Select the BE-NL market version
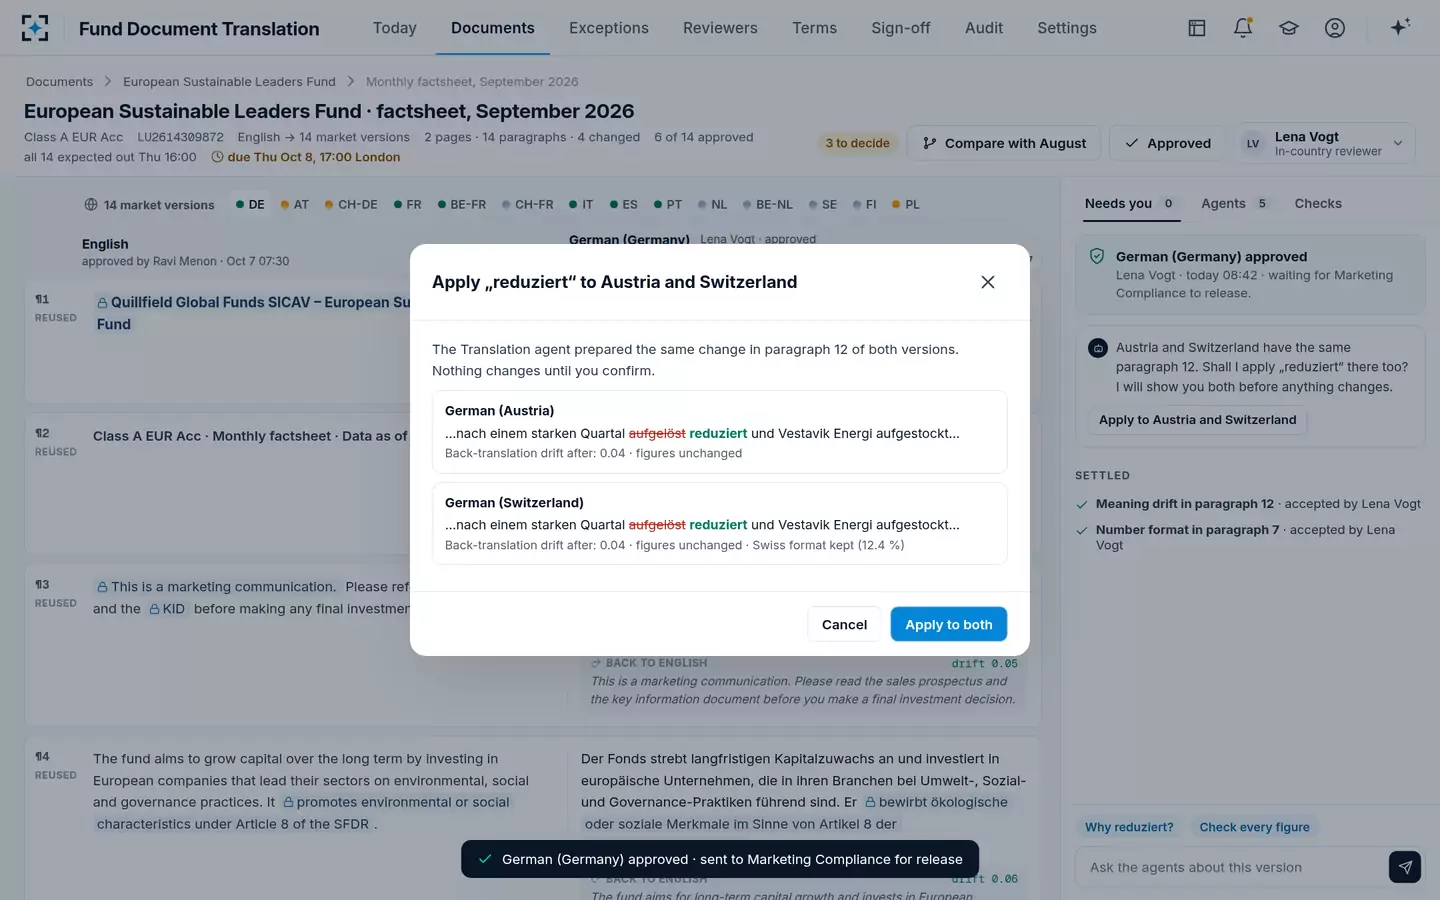1440x900 pixels. (768, 205)
